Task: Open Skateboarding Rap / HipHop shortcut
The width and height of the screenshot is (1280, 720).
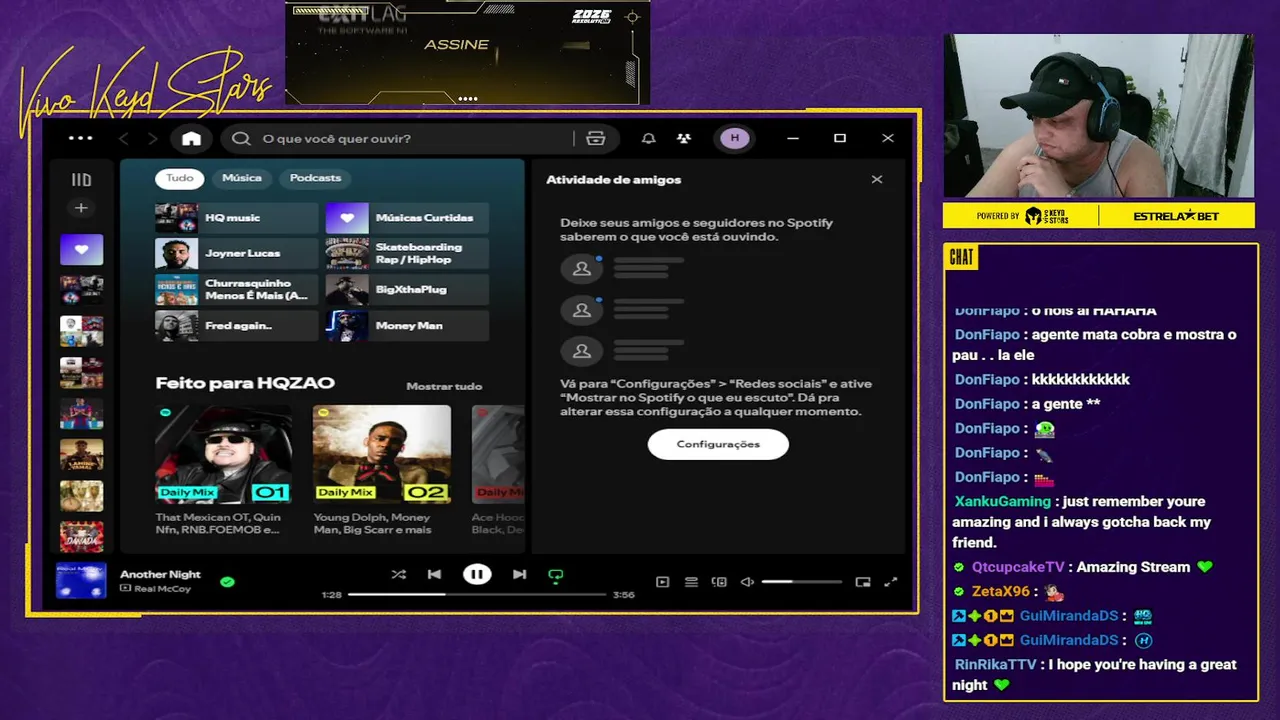Action: [407, 254]
